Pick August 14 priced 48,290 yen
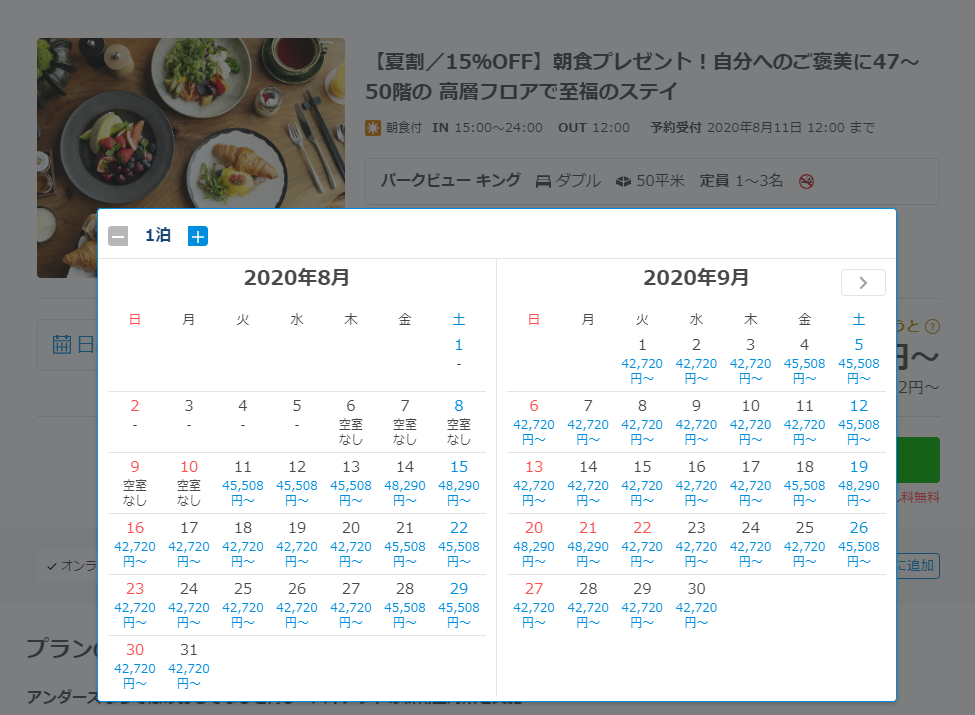Viewport: 975px width, 715px height. pyautogui.click(x=405, y=483)
